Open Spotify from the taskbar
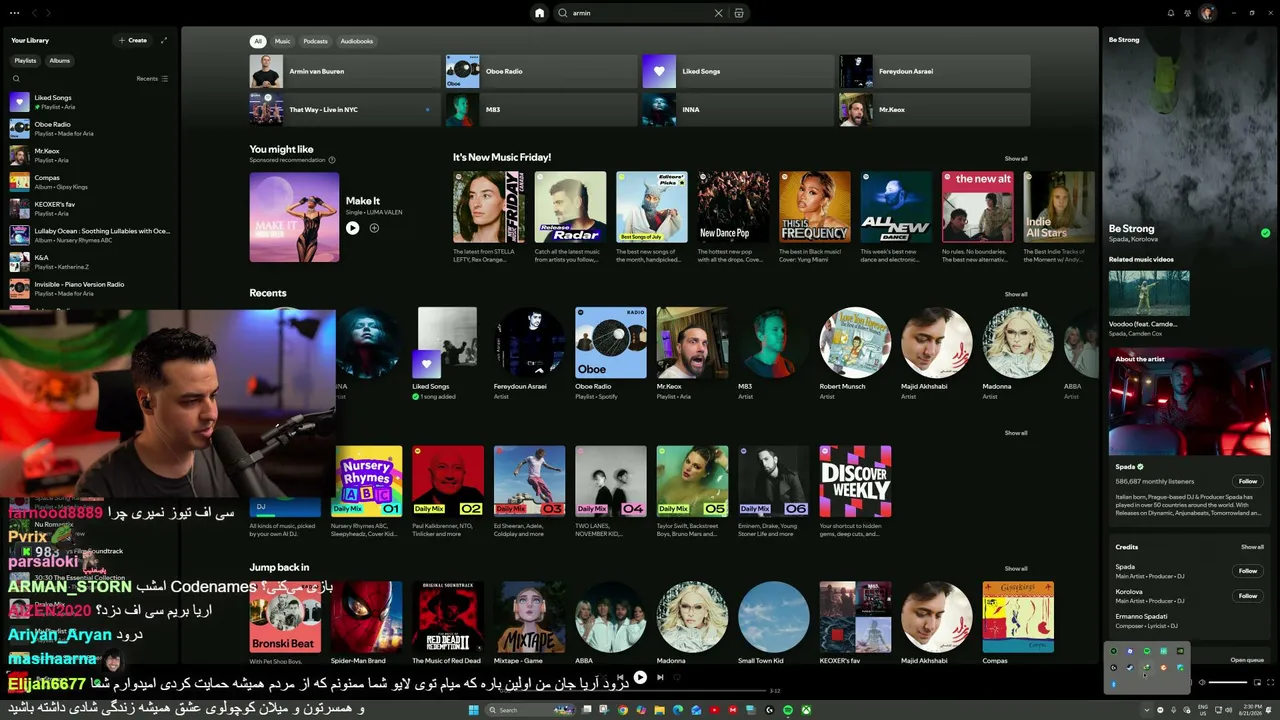Image resolution: width=1280 pixels, height=720 pixels. (x=788, y=710)
